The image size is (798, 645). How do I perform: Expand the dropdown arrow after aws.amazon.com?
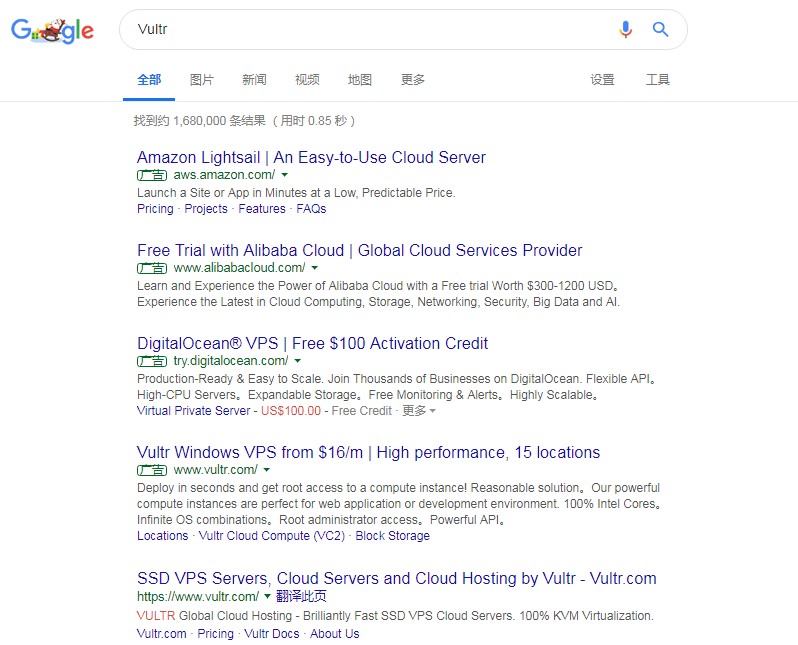click(285, 175)
